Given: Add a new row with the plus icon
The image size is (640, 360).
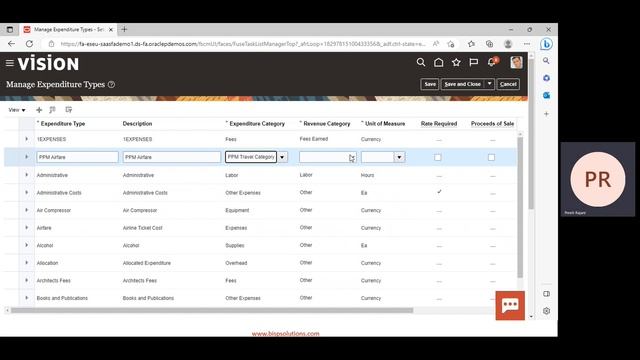Looking at the screenshot, I should click(x=39, y=110).
